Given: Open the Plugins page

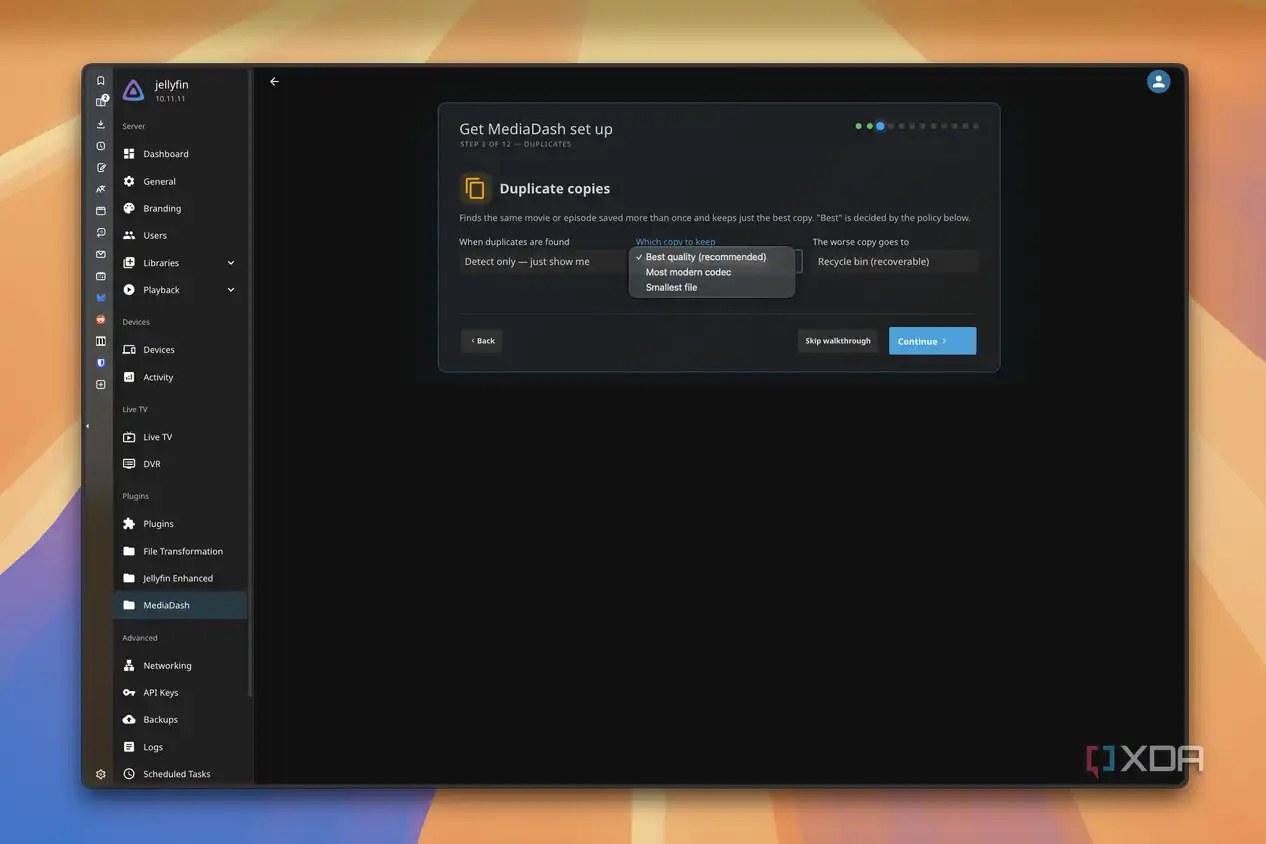Looking at the screenshot, I should point(180,524).
